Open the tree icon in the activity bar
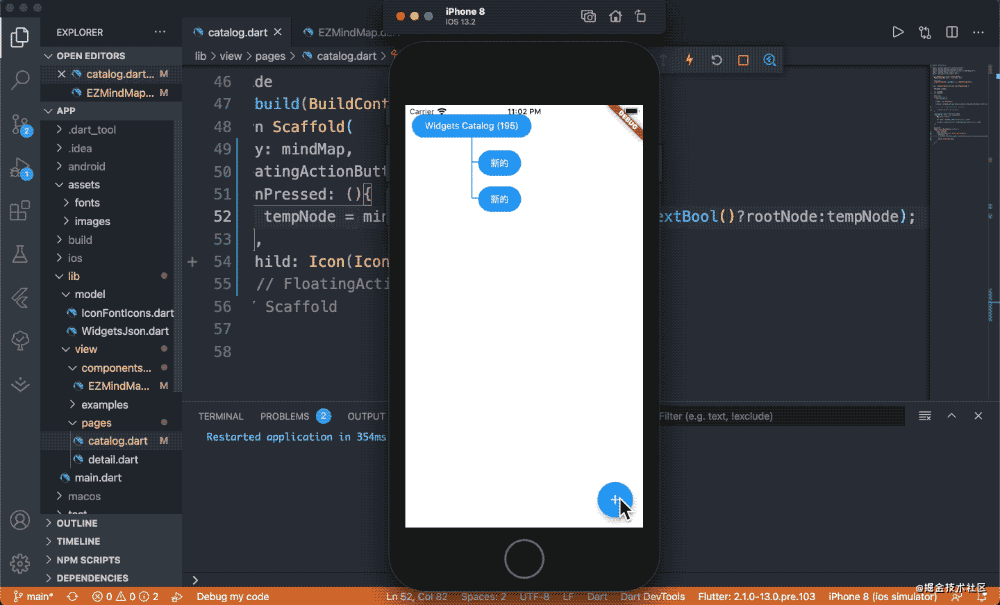 coord(20,340)
